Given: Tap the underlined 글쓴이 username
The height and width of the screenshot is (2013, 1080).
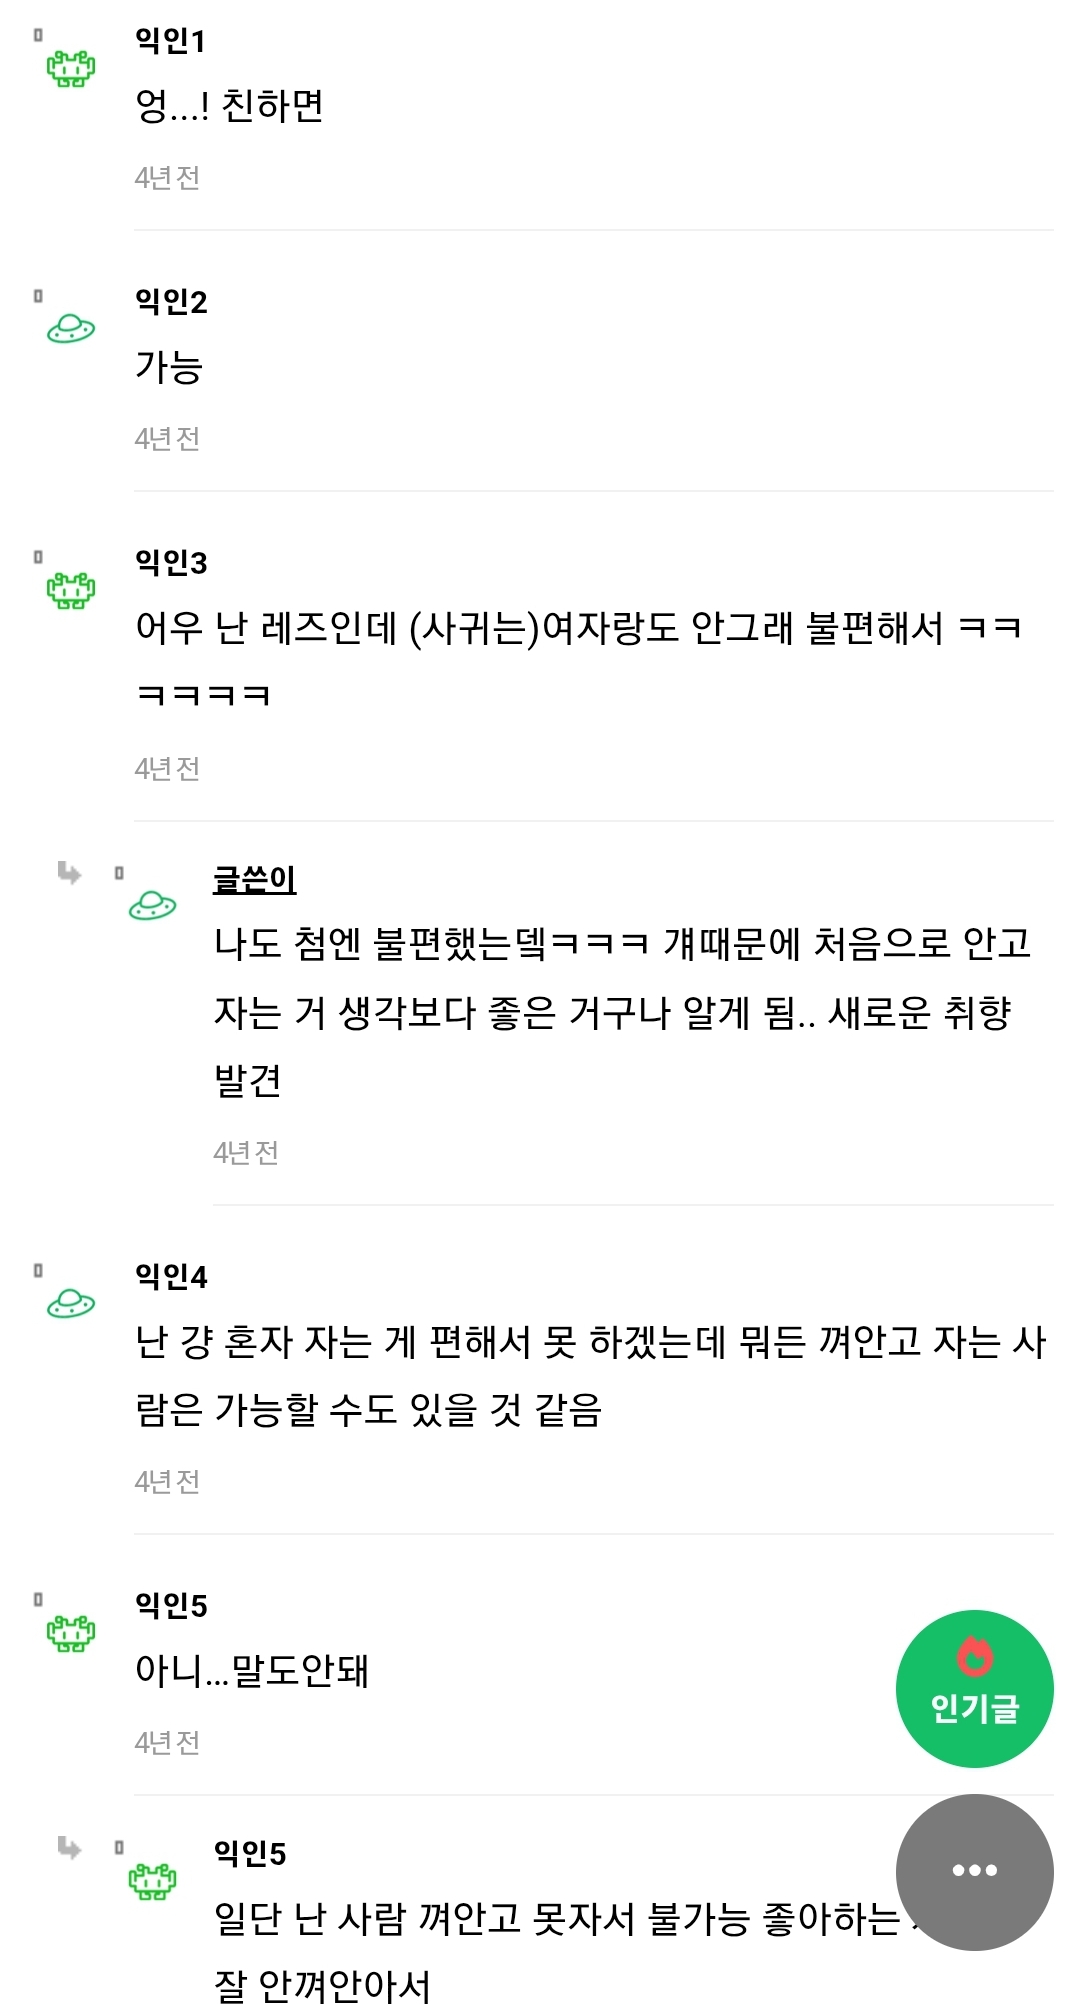Looking at the screenshot, I should (x=254, y=879).
